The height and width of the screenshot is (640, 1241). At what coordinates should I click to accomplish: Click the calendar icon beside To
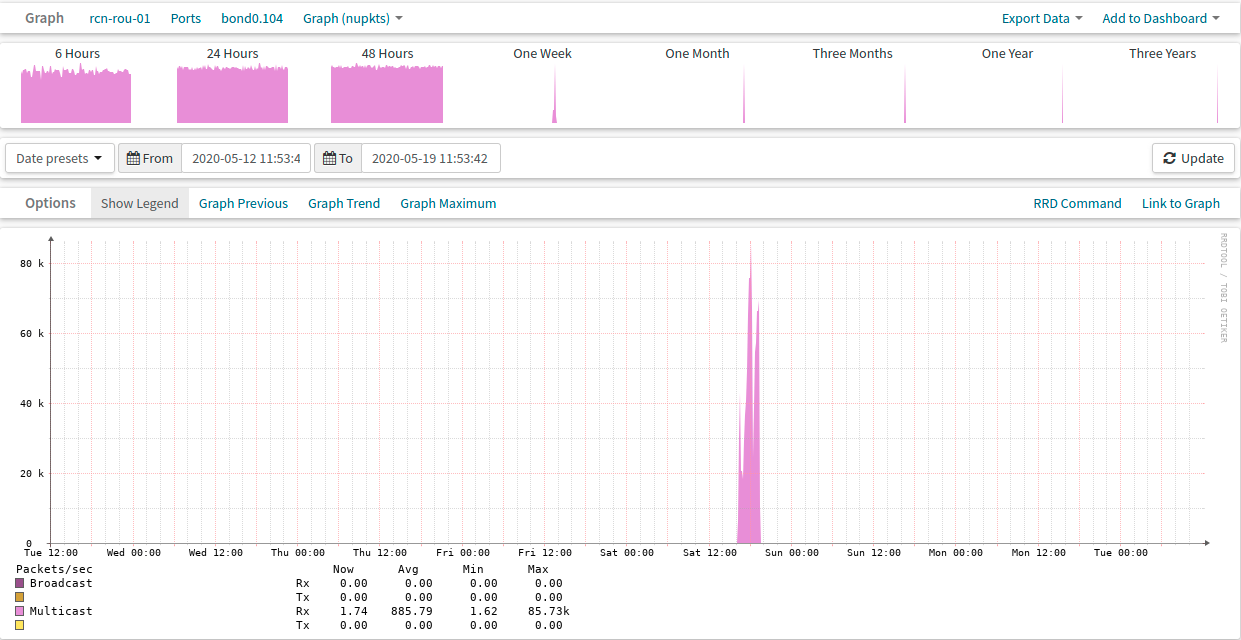pyautogui.click(x=329, y=158)
